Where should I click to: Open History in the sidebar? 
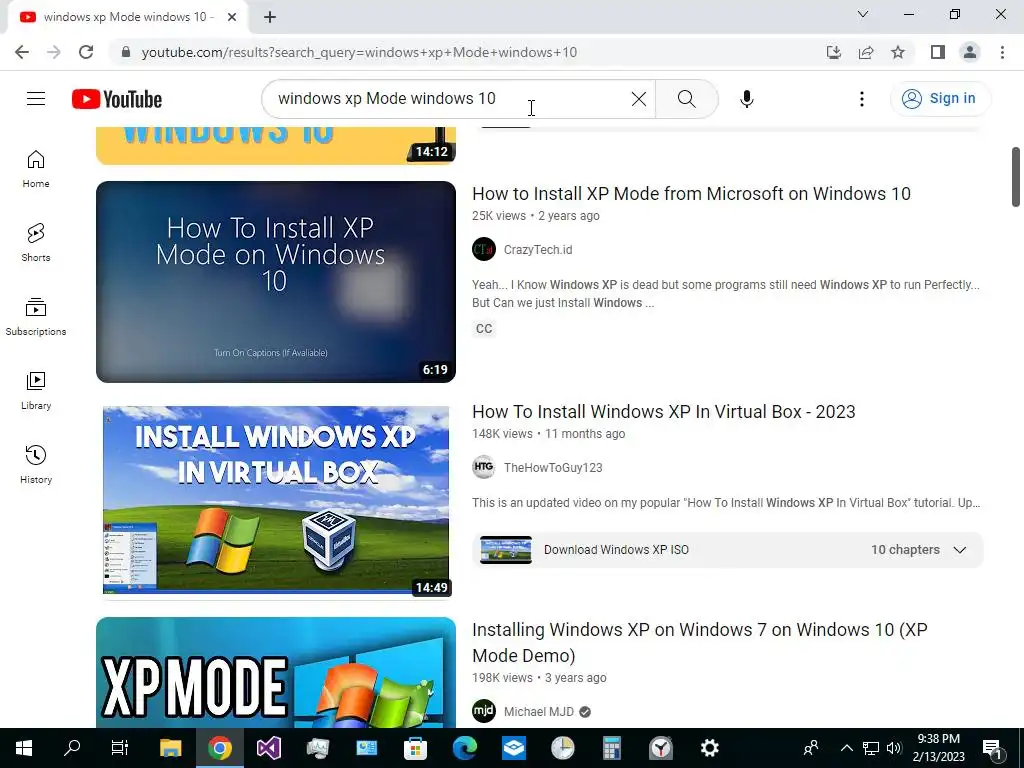click(36, 464)
